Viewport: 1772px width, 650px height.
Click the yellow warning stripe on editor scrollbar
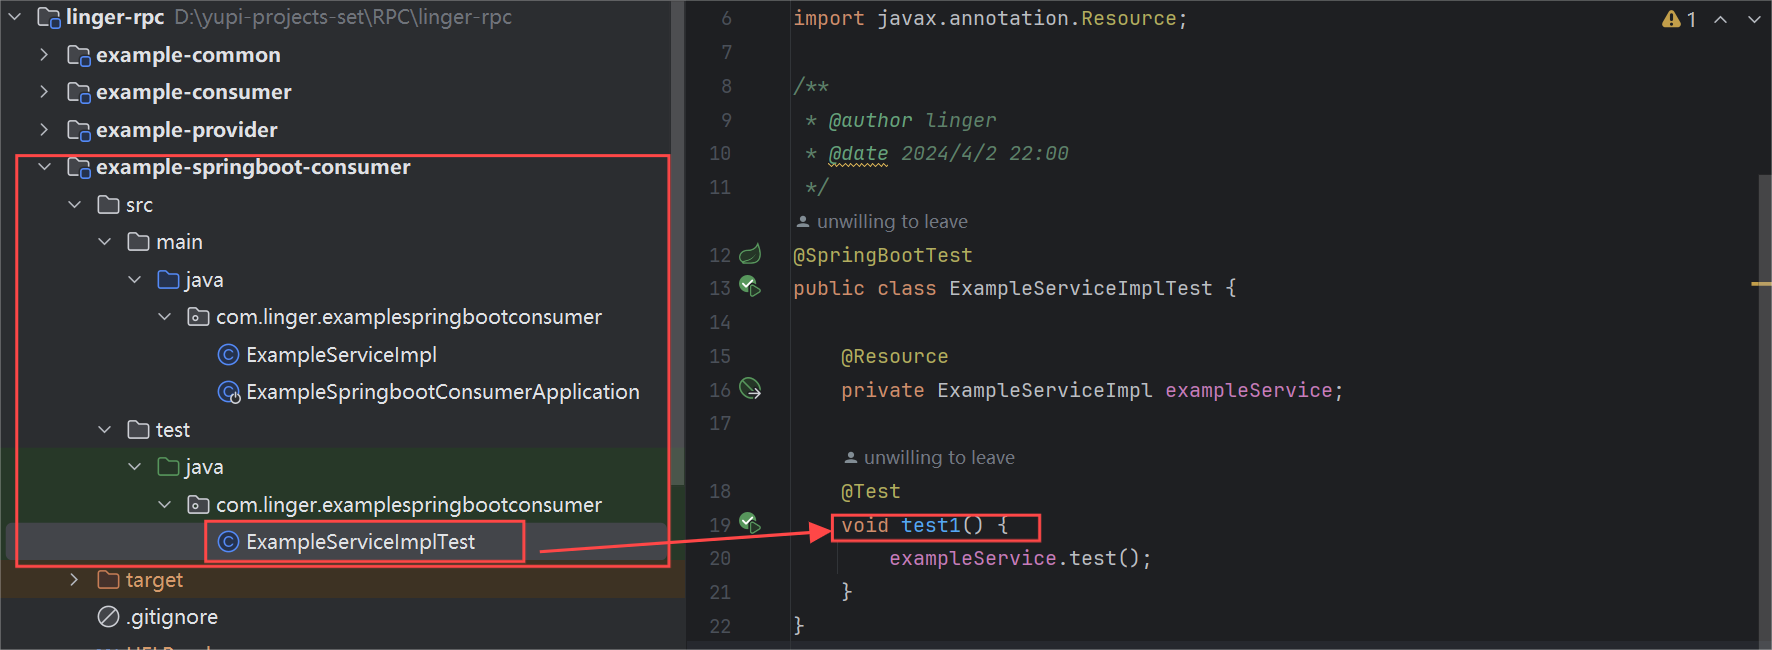coord(1761,284)
